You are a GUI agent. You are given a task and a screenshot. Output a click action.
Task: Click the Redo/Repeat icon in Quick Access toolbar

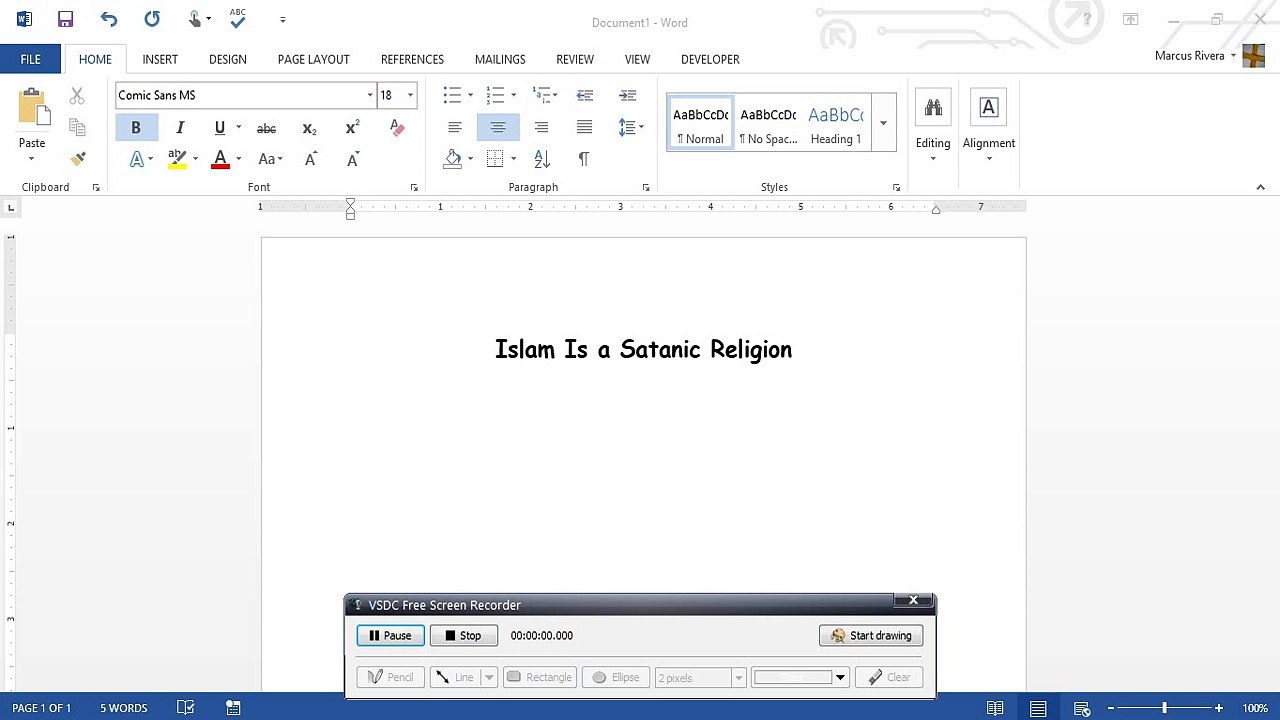coord(152,19)
